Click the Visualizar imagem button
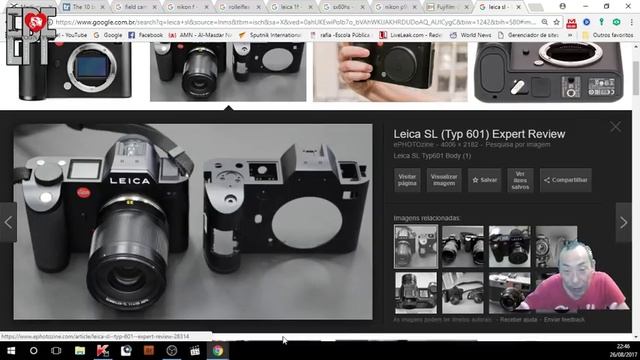Viewport: 640px width, 360px height. pyautogui.click(x=444, y=180)
